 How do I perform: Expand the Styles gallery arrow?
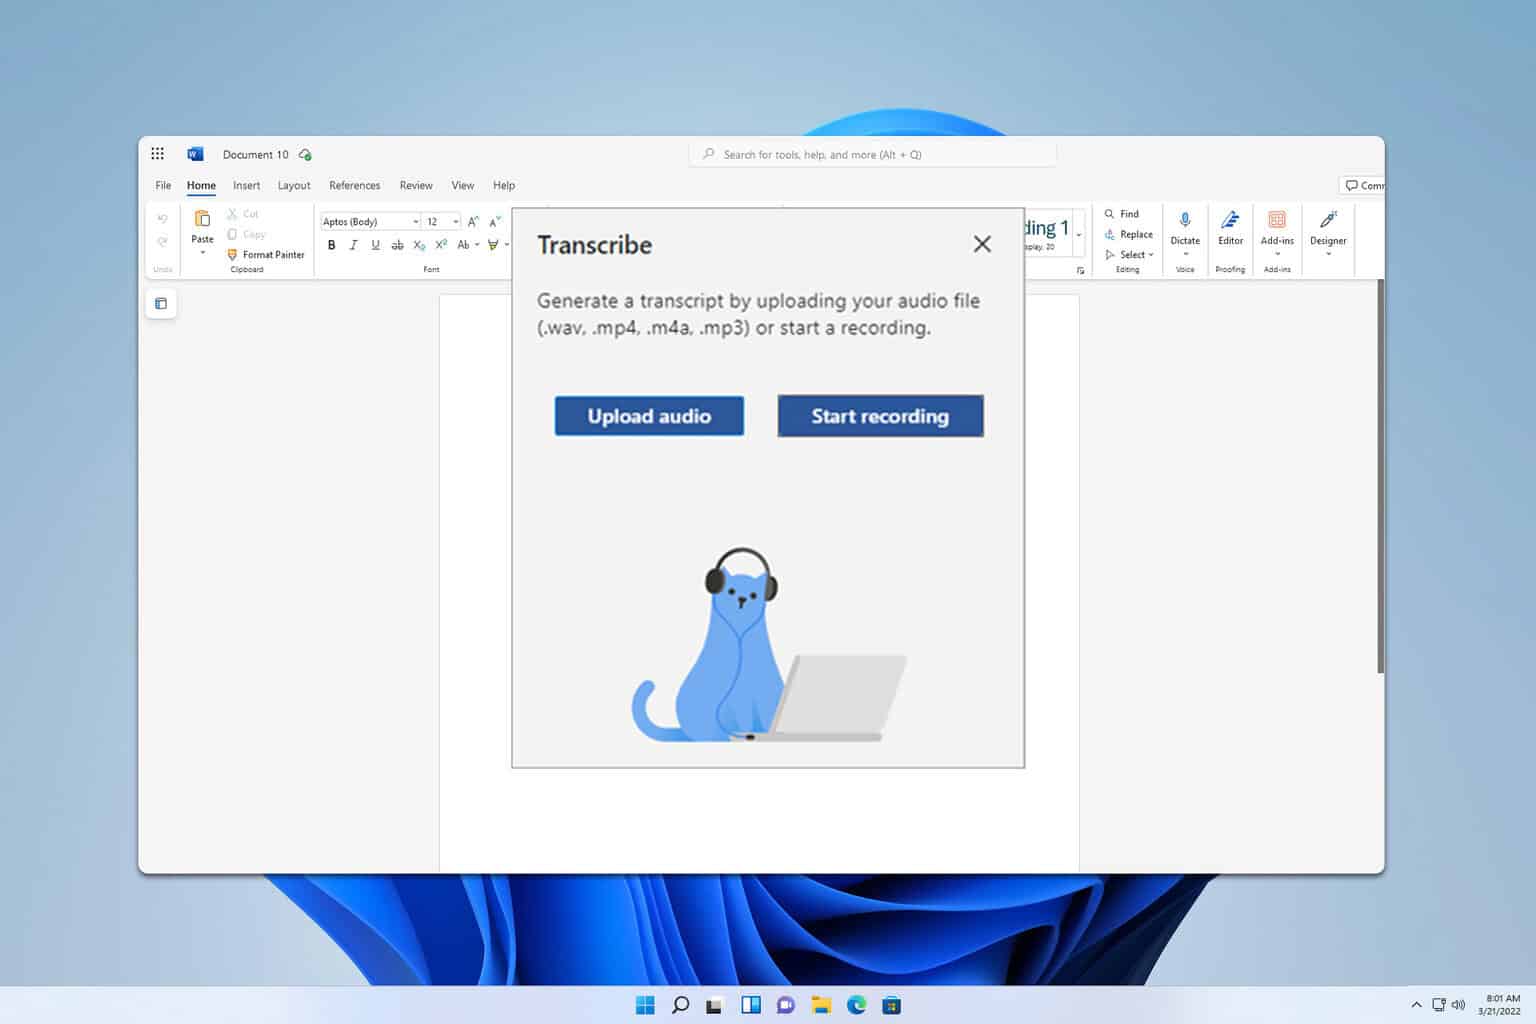coord(1079,235)
